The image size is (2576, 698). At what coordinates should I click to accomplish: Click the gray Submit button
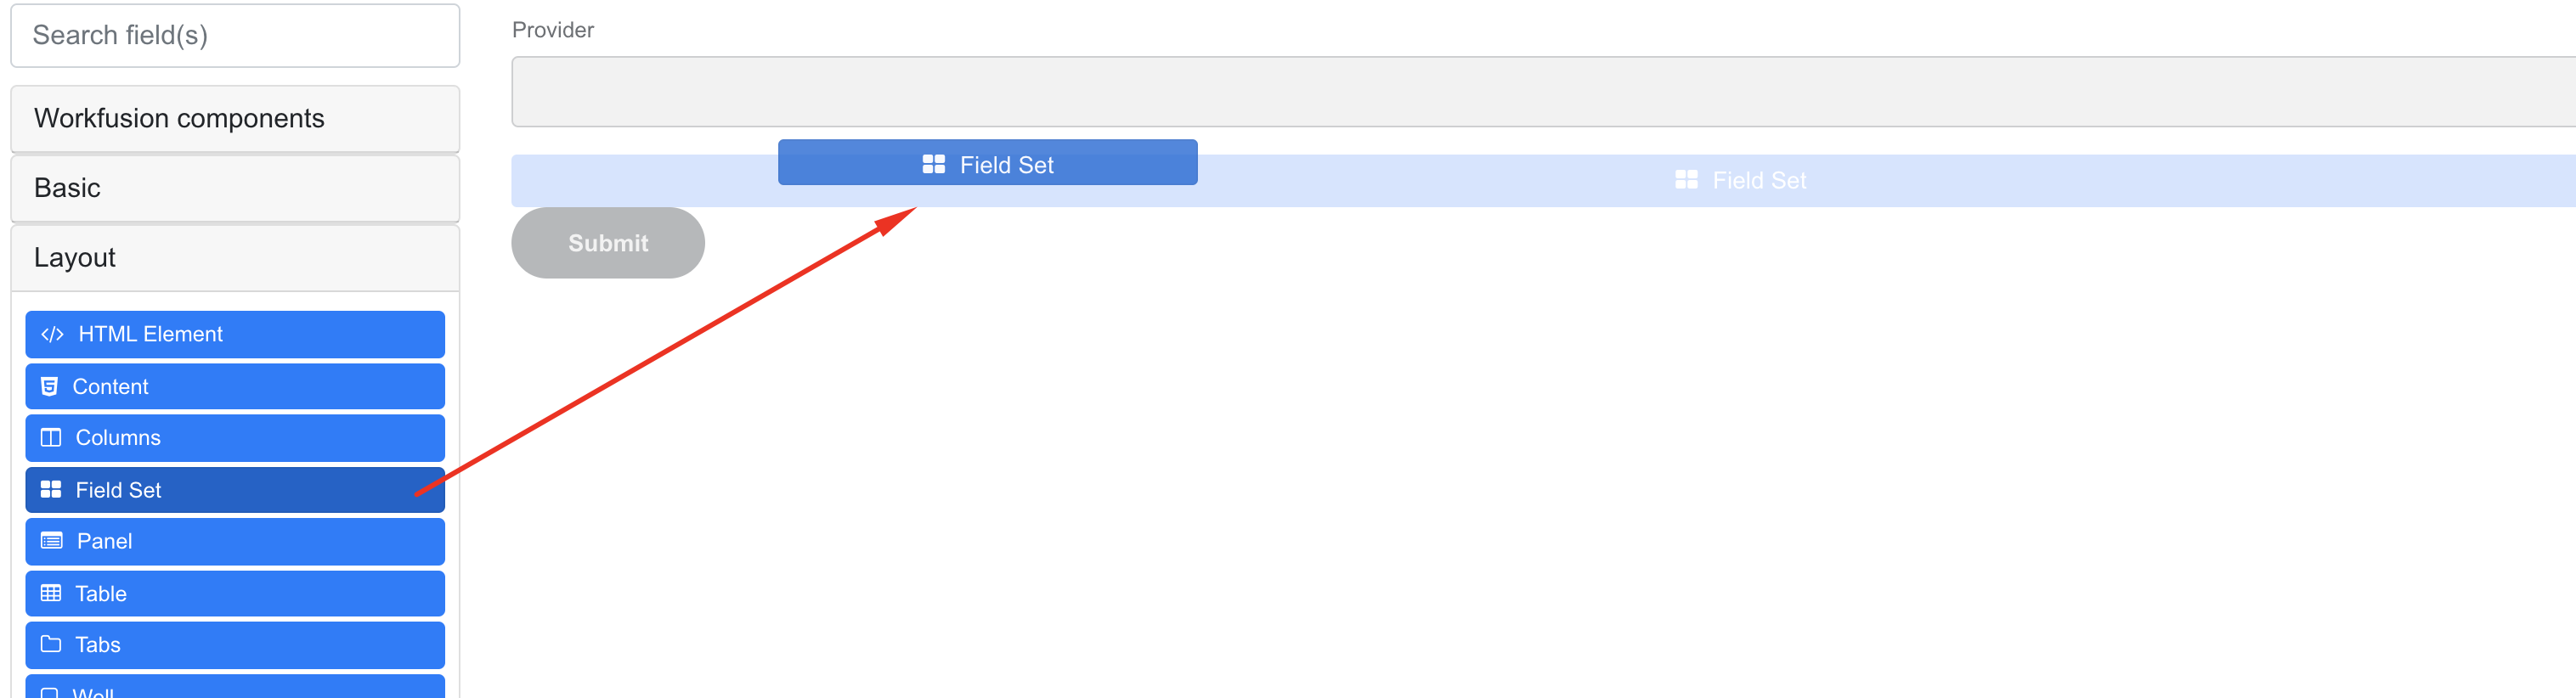pos(608,243)
